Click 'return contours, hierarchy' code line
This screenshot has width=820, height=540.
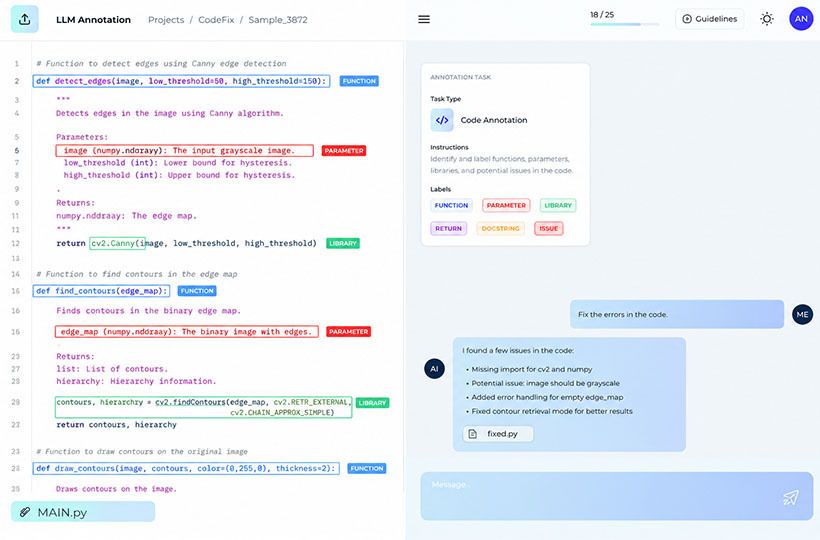117,425
